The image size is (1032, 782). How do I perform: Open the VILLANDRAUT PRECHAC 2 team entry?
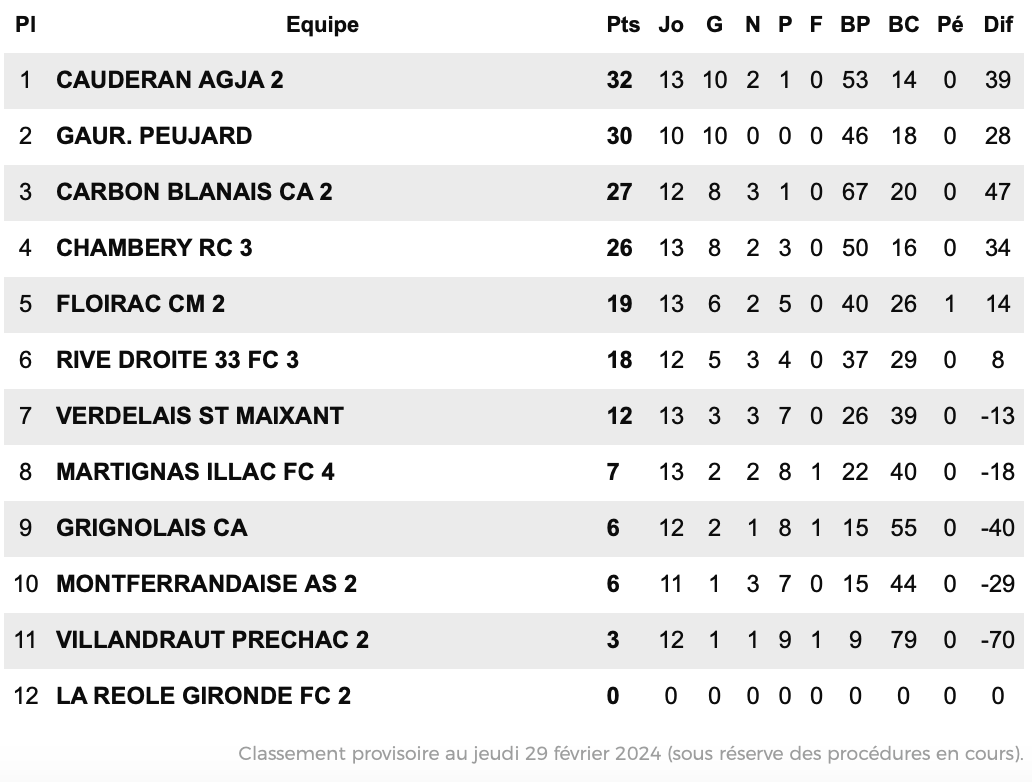tap(213, 639)
